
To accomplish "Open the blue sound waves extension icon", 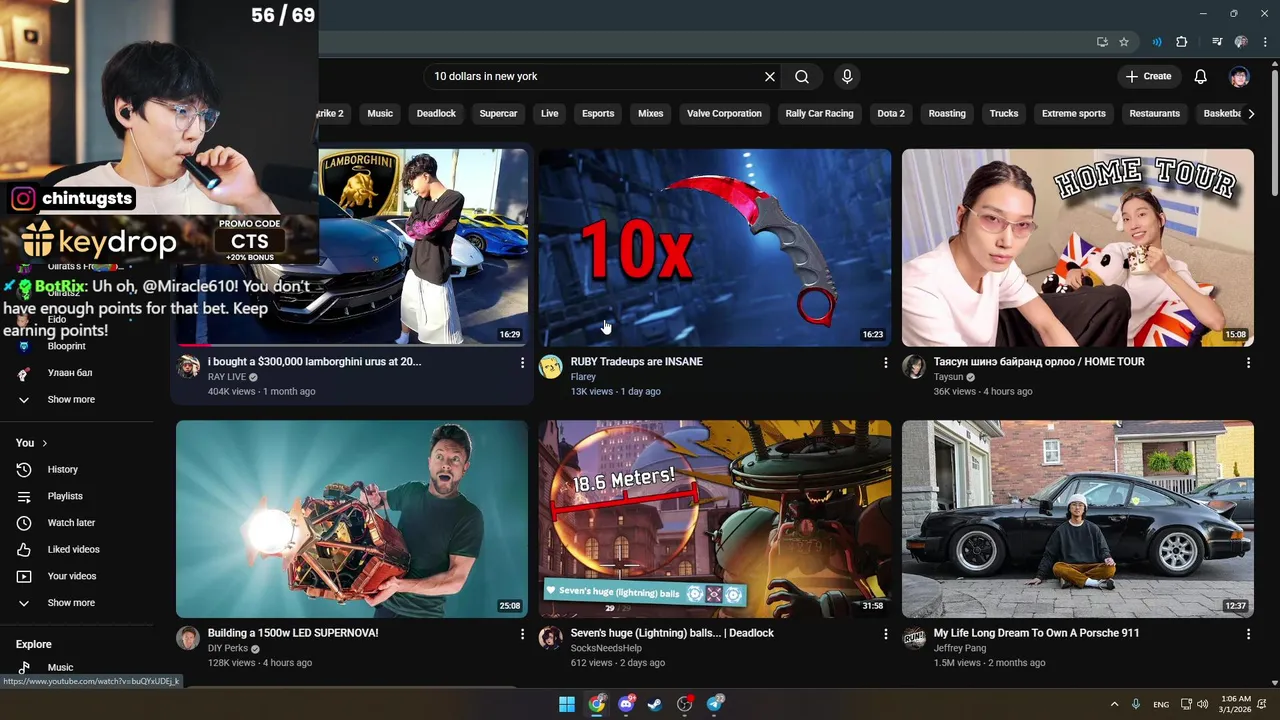I will [x=1157, y=42].
